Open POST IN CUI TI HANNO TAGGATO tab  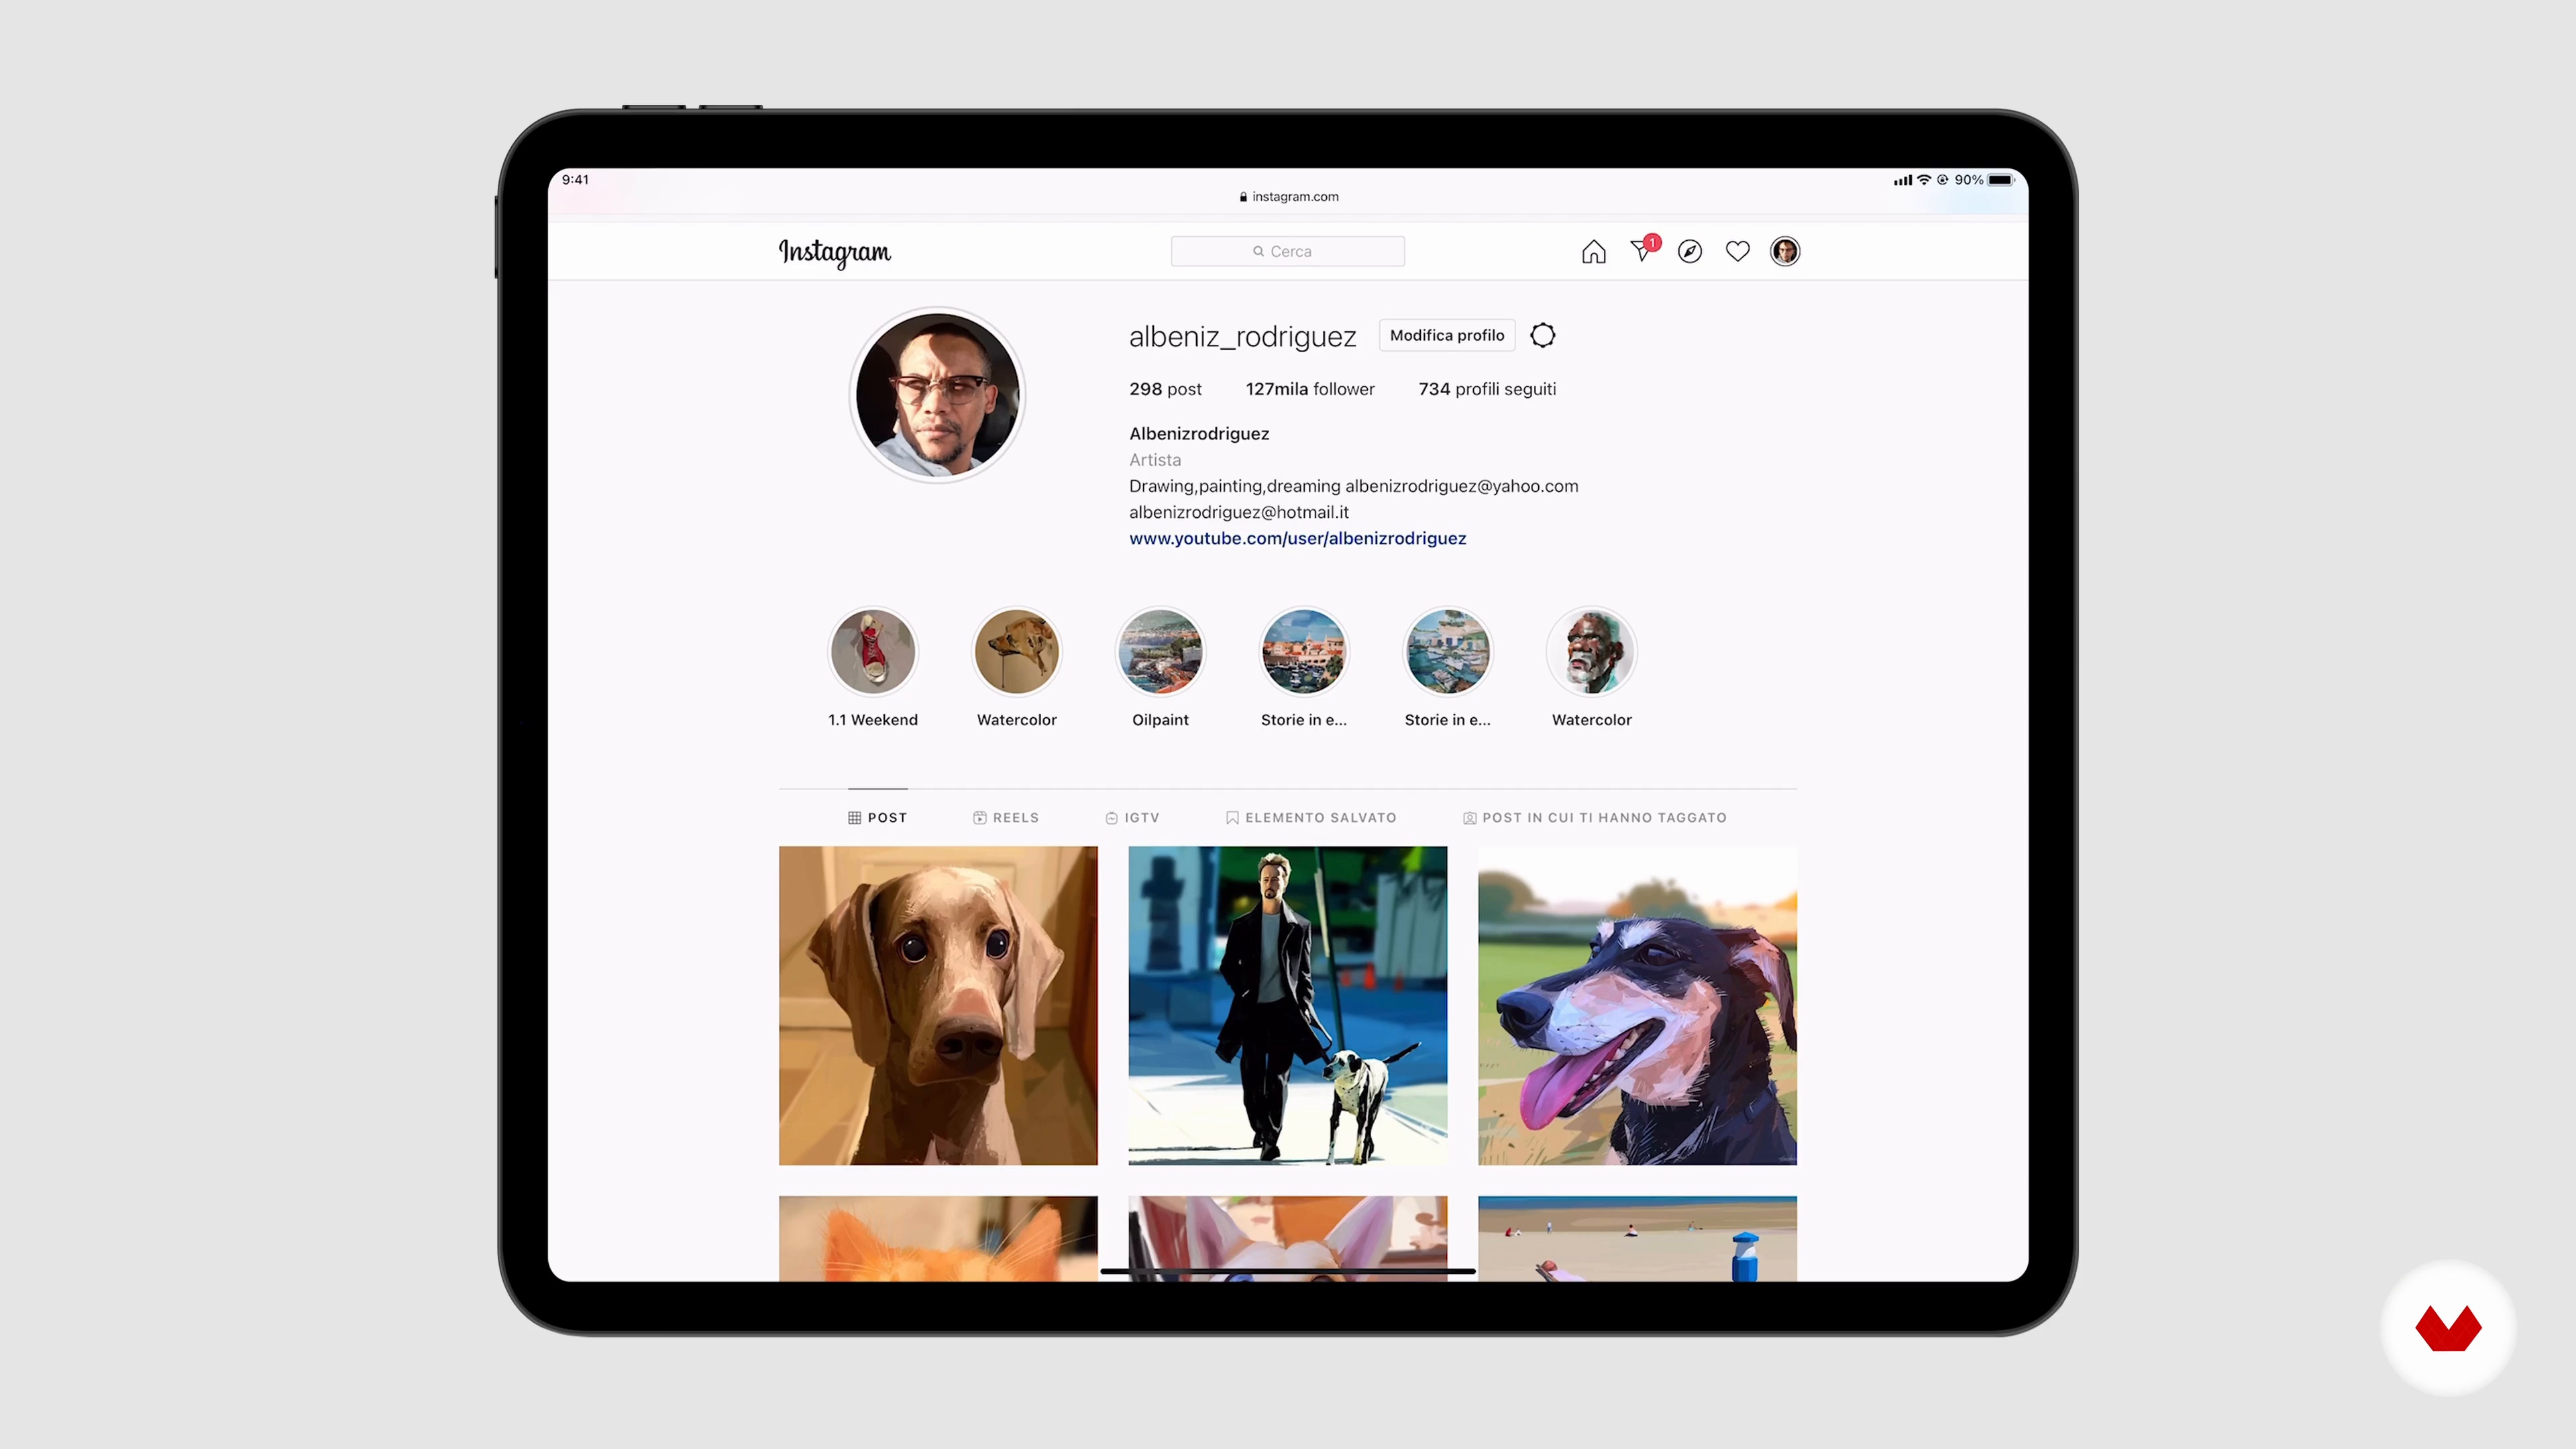click(x=1595, y=817)
